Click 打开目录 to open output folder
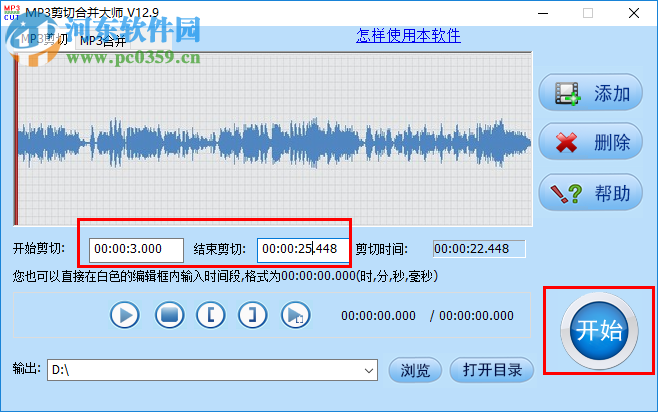 [x=492, y=370]
